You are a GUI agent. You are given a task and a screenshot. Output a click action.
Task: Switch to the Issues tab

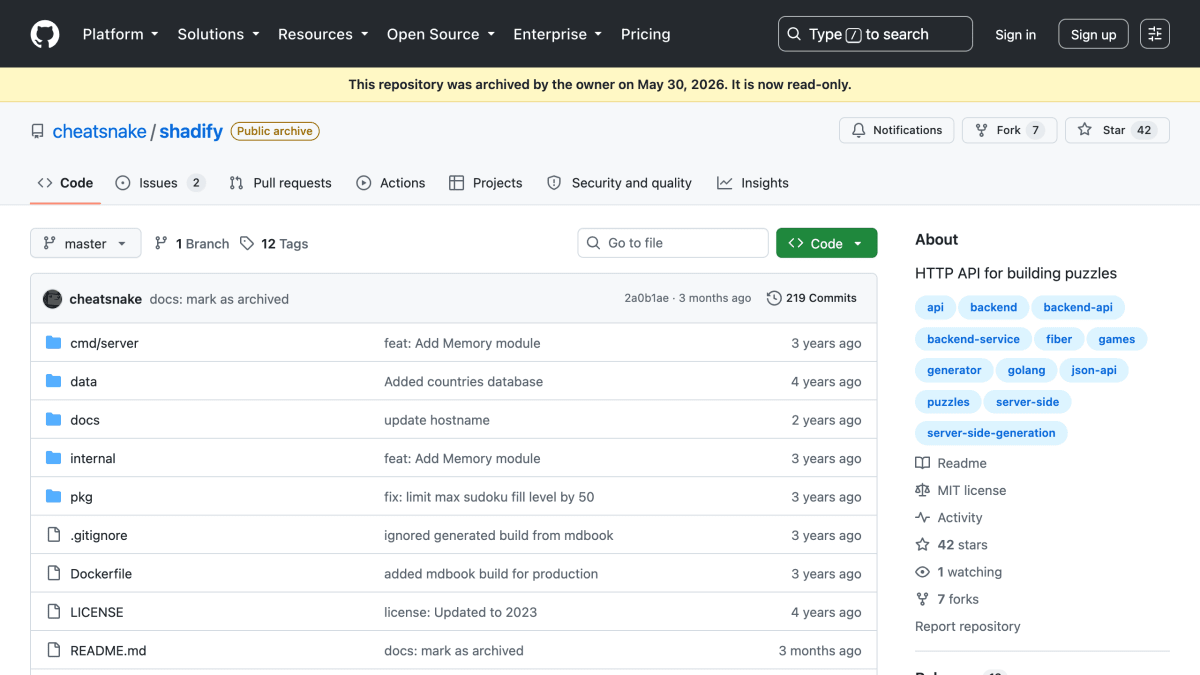[x=160, y=183]
